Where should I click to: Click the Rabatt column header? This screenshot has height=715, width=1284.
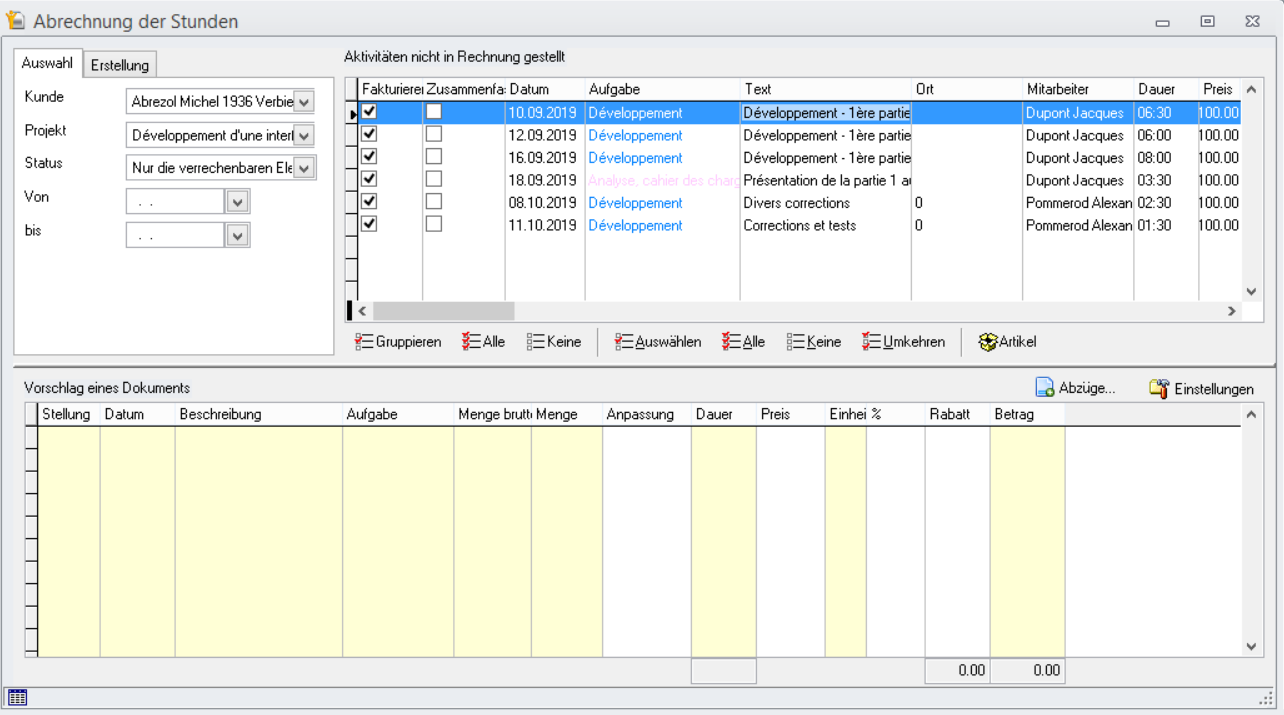(957, 414)
